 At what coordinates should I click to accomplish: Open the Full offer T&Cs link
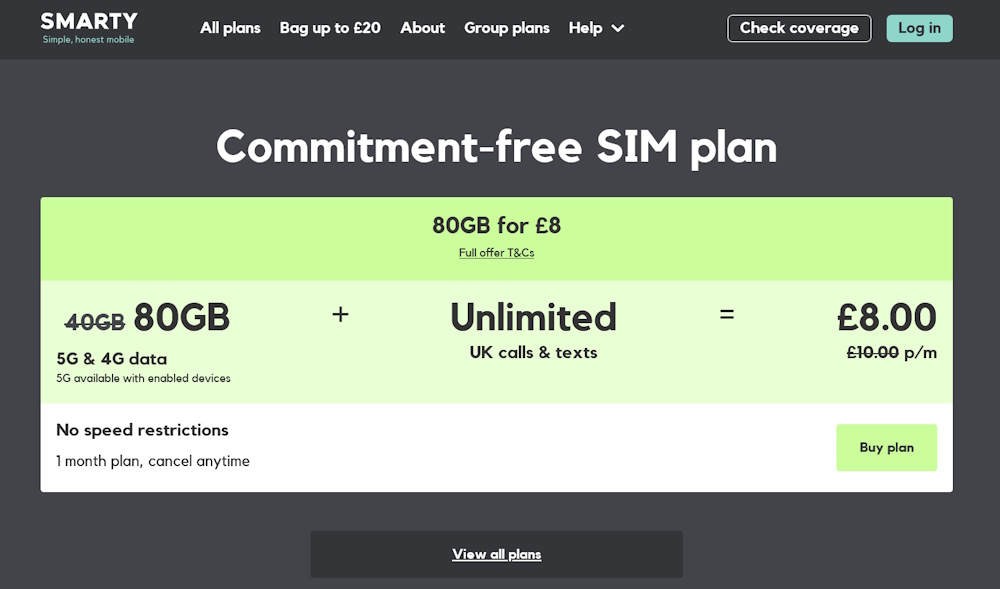[496, 253]
